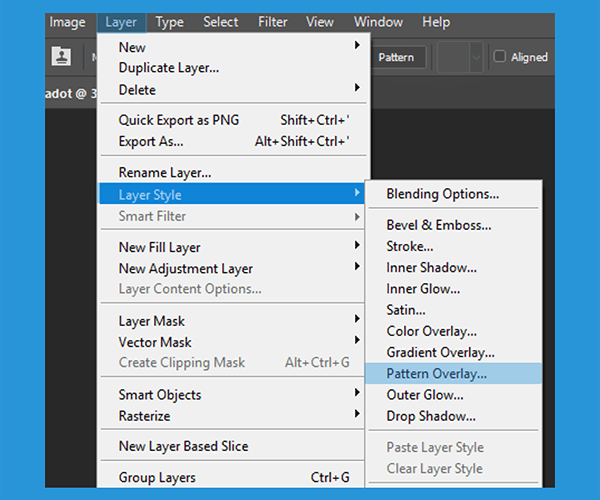This screenshot has height=500, width=600.
Task: Choose Inner Shadow...
Action: [453, 267]
